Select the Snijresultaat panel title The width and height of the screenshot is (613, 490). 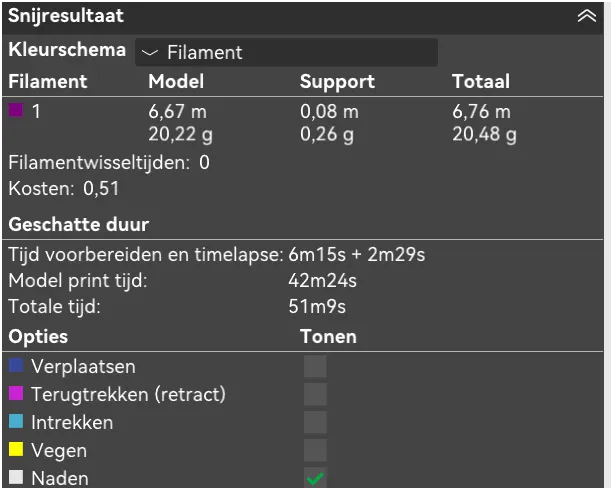point(66,16)
